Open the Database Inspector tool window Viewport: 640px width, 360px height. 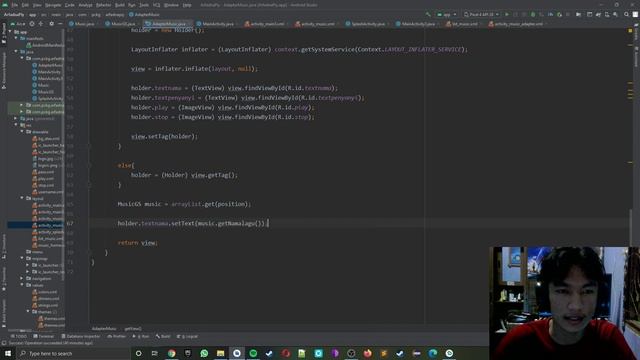pyautogui.click(x=80, y=336)
